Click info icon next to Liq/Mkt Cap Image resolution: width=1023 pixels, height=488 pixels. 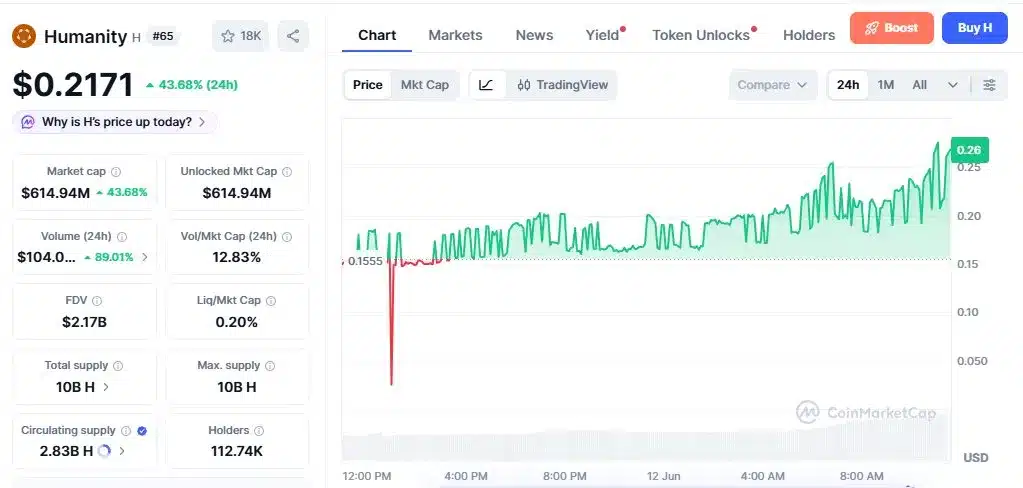271,301
